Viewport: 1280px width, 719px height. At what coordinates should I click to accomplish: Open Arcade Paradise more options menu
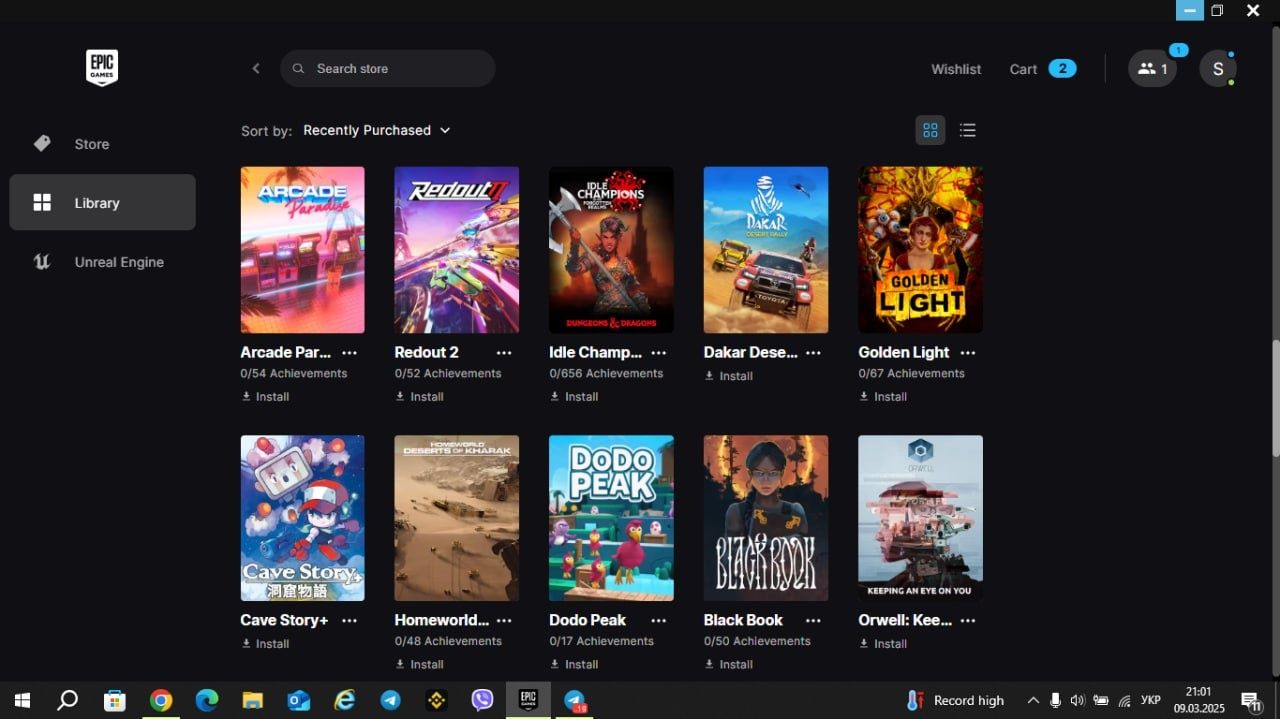pos(349,353)
